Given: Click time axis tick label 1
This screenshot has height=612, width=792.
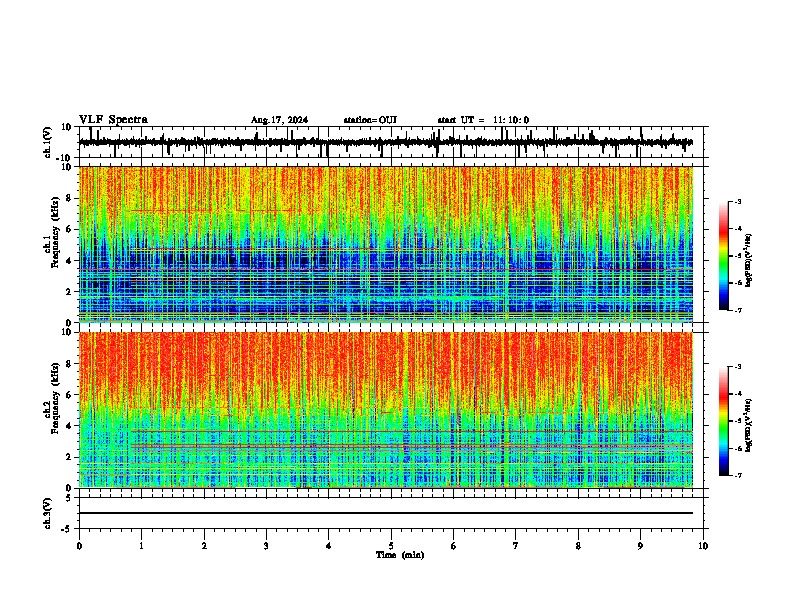Looking at the screenshot, I should (x=141, y=546).
